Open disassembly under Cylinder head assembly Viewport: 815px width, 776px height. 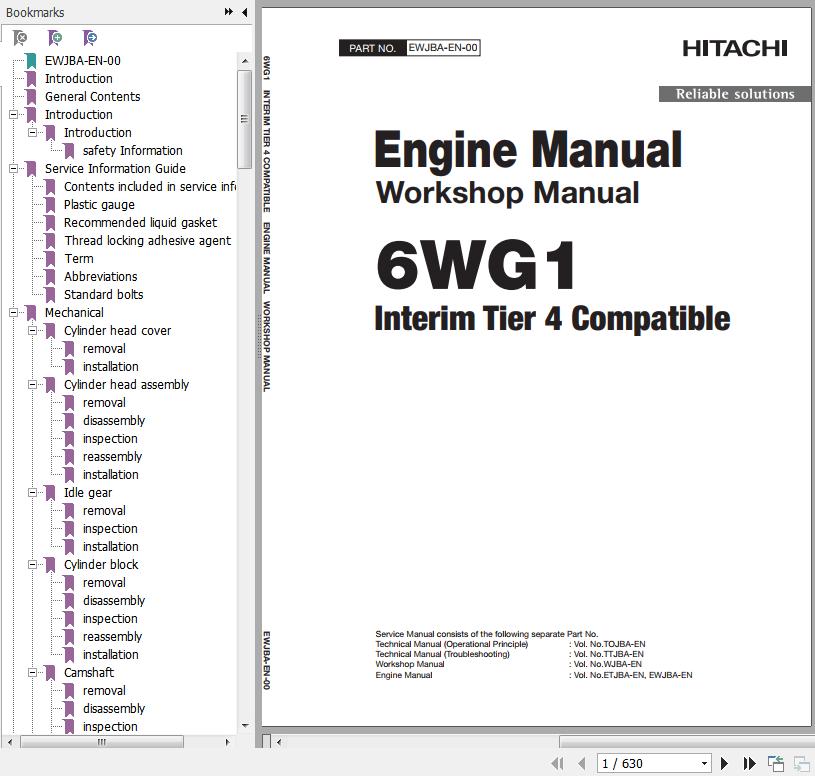click(114, 420)
